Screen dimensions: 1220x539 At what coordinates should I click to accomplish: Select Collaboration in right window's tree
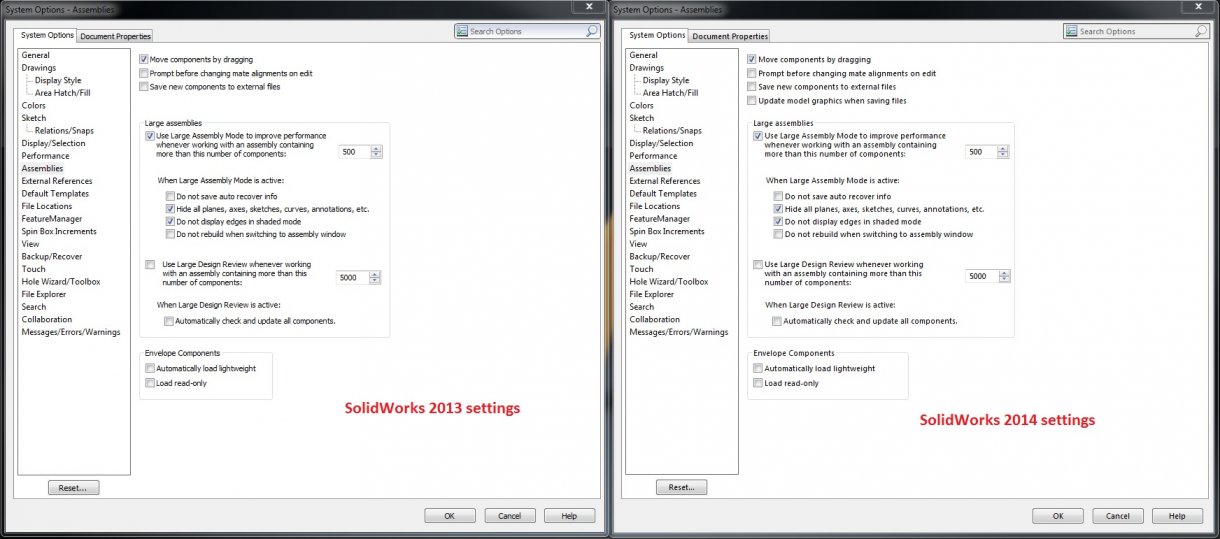(x=654, y=319)
